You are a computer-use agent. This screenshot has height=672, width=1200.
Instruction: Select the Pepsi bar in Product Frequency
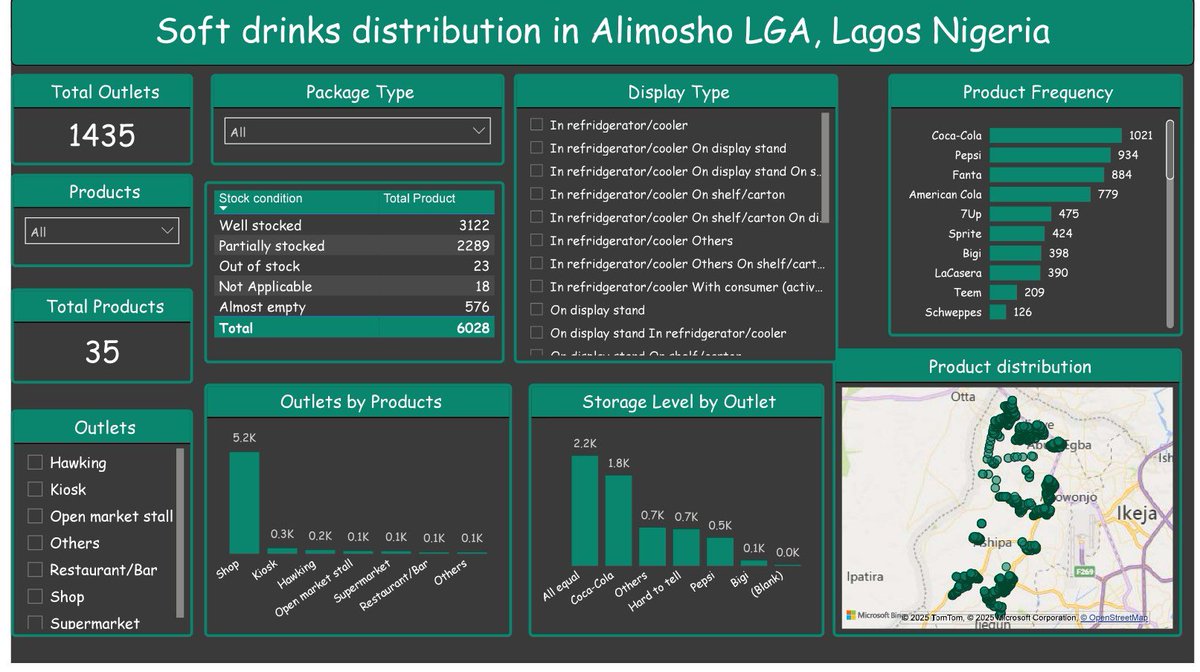pos(1050,155)
